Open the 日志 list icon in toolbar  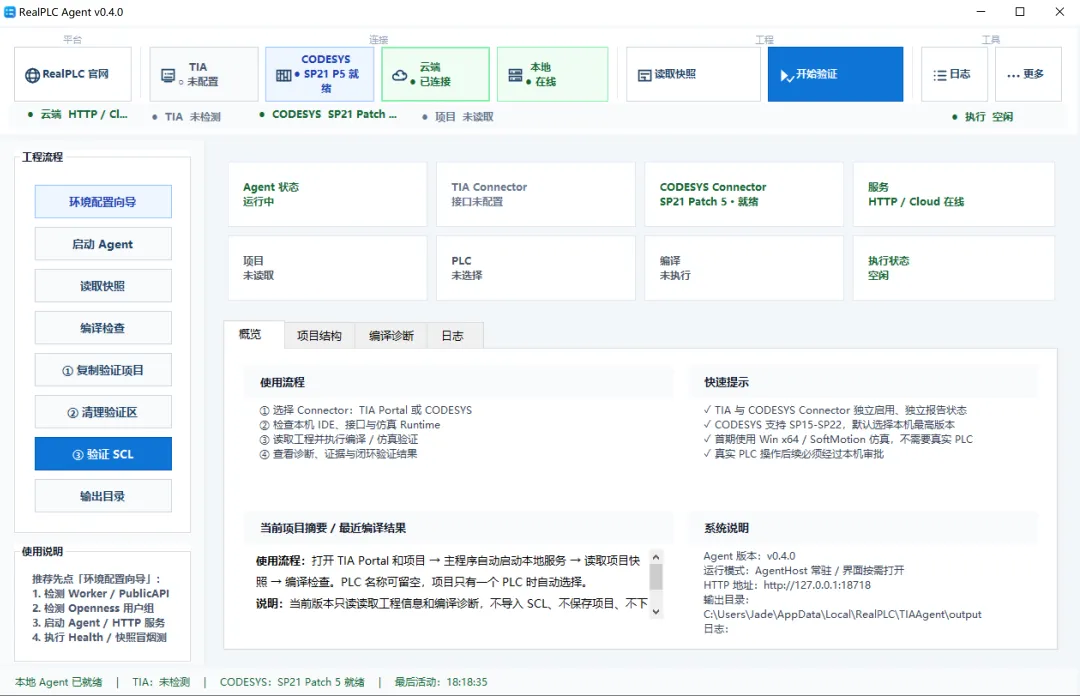click(x=940, y=74)
